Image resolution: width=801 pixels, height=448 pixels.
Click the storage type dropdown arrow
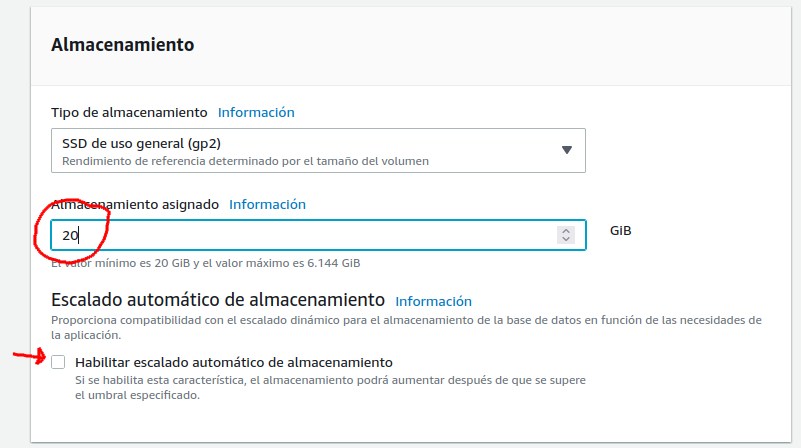[x=566, y=150]
